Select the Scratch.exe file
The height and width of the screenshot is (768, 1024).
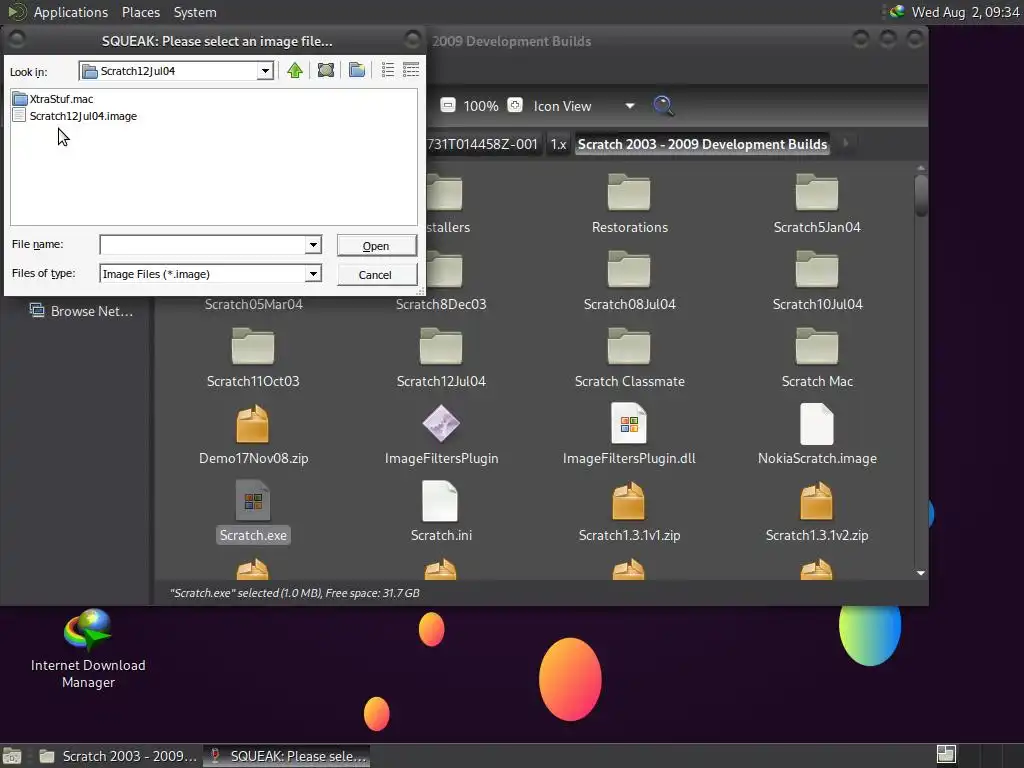[x=253, y=512]
